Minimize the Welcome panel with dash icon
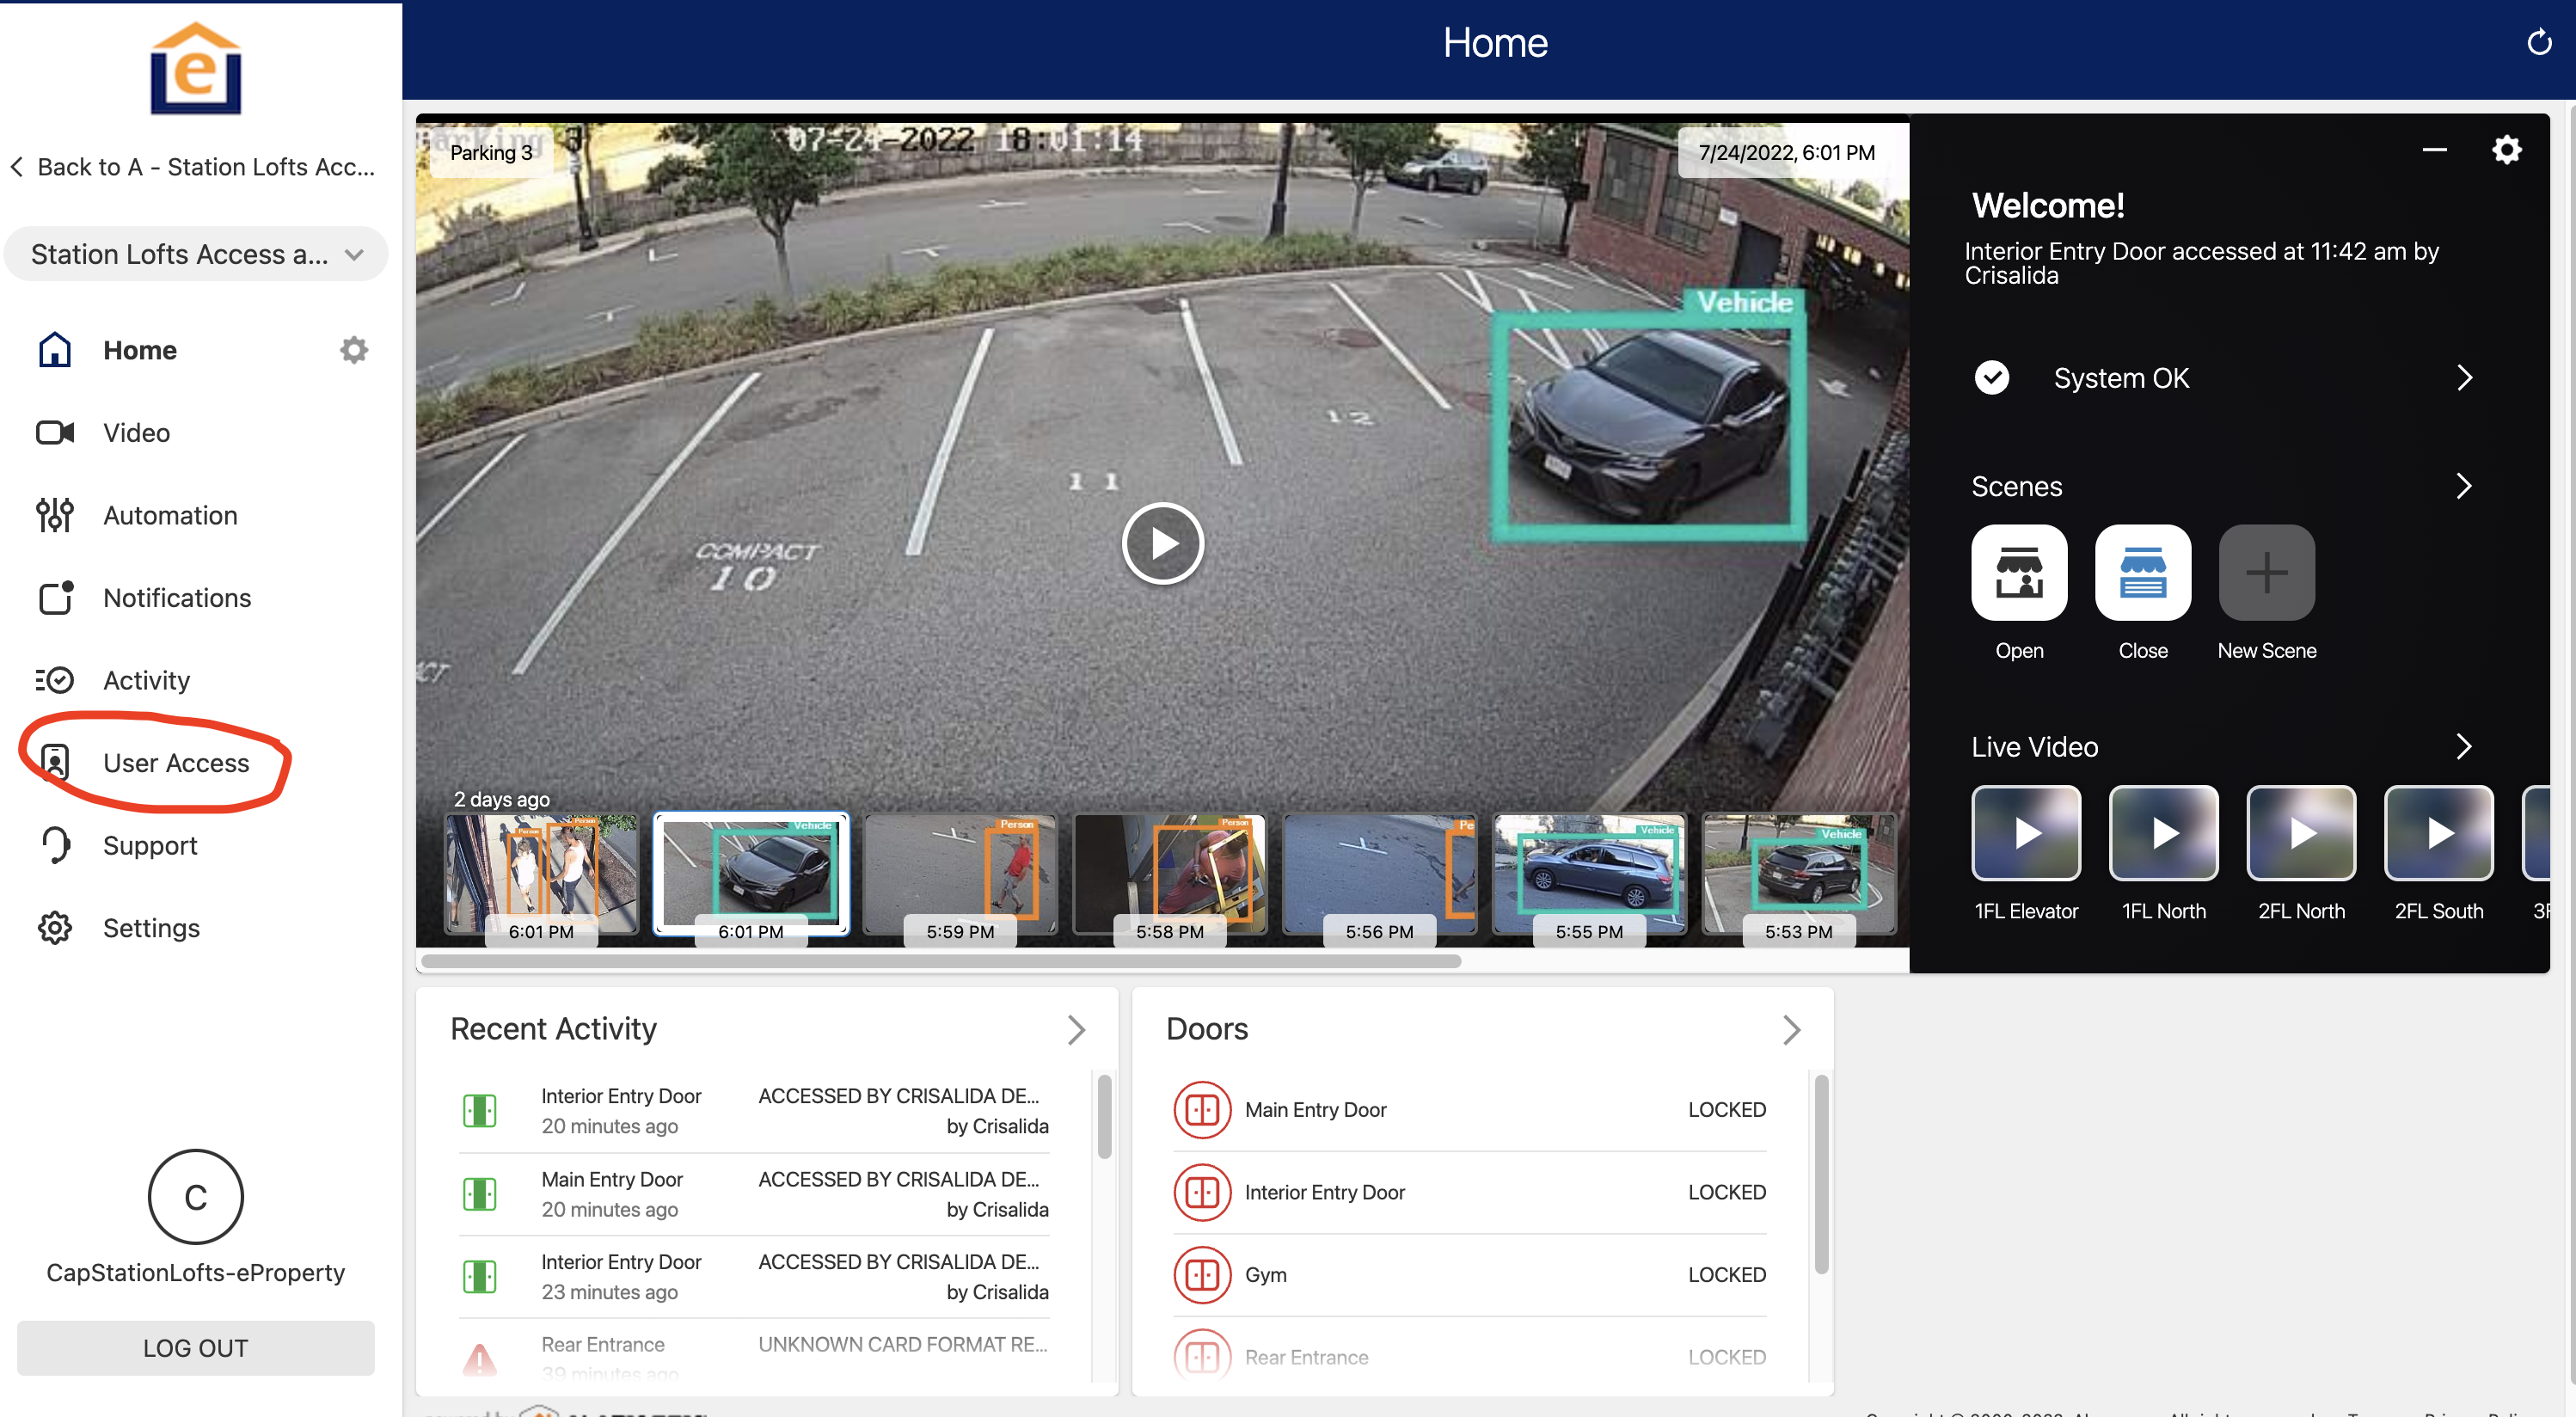The width and height of the screenshot is (2576, 1417). coord(2433,151)
